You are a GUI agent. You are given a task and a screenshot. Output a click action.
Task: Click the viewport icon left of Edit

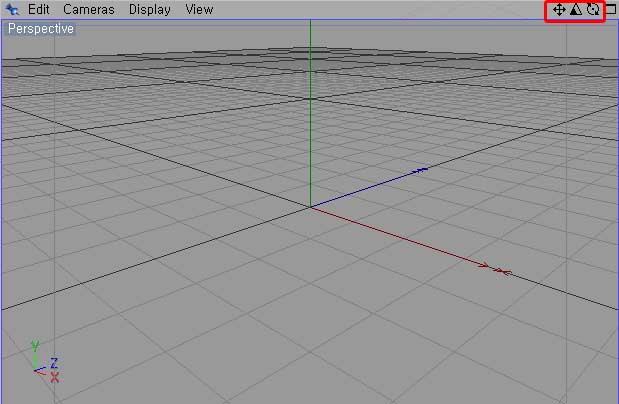12,9
